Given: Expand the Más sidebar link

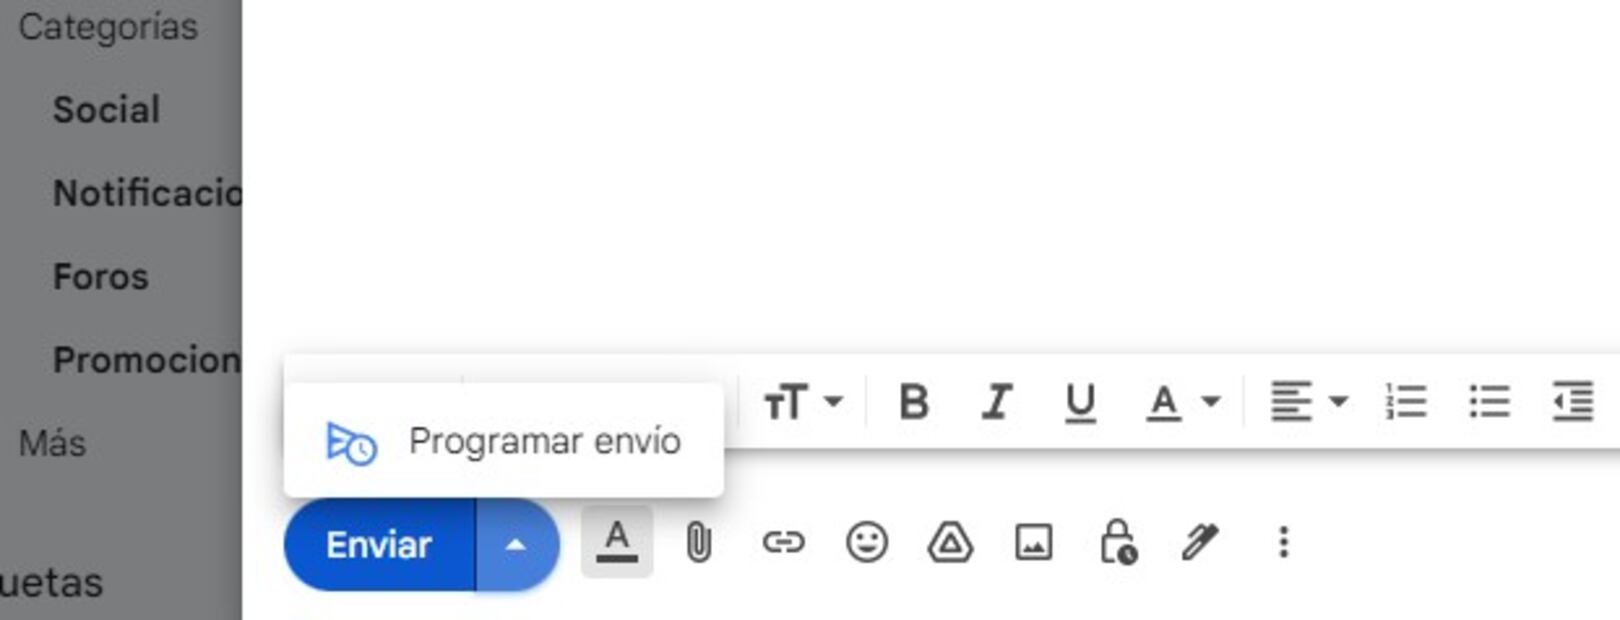Looking at the screenshot, I should pyautogui.click(x=52, y=443).
